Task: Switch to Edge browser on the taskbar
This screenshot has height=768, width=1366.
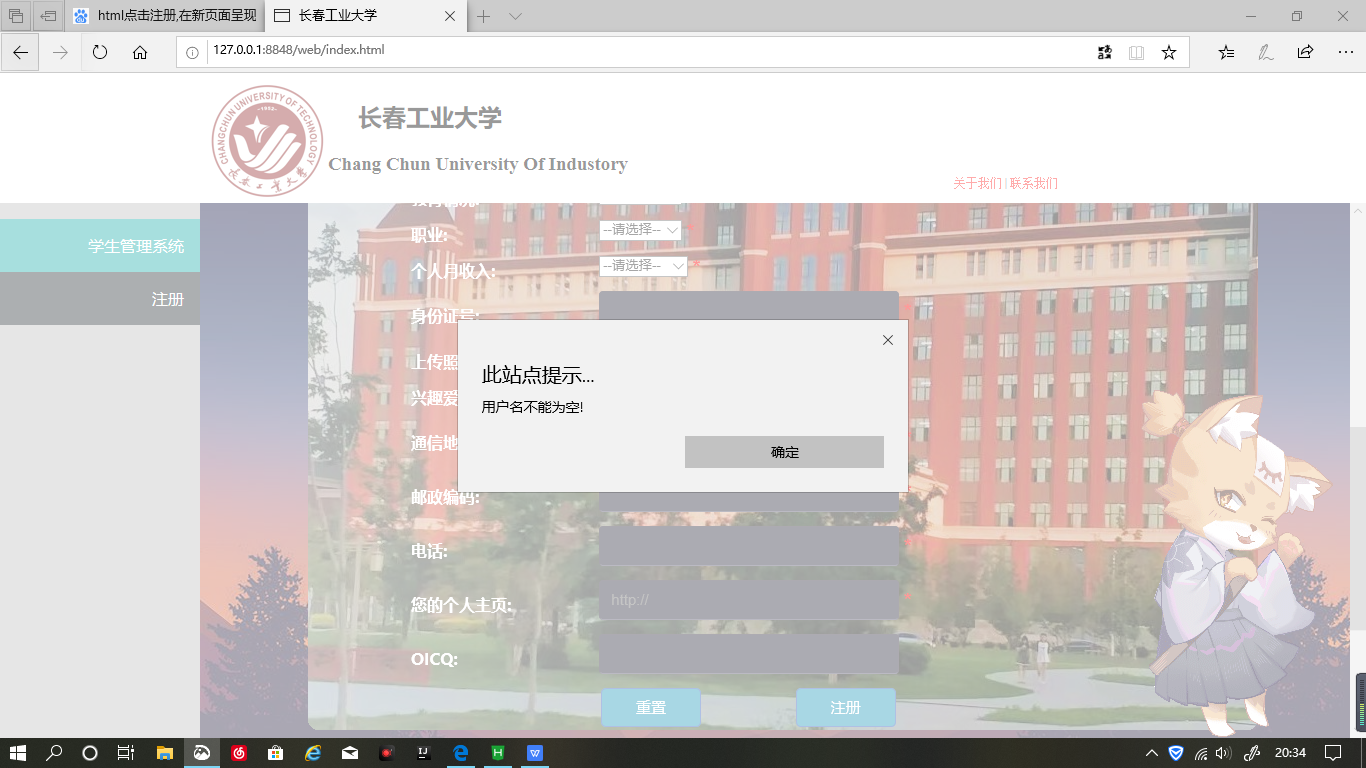Action: pyautogui.click(x=461, y=753)
